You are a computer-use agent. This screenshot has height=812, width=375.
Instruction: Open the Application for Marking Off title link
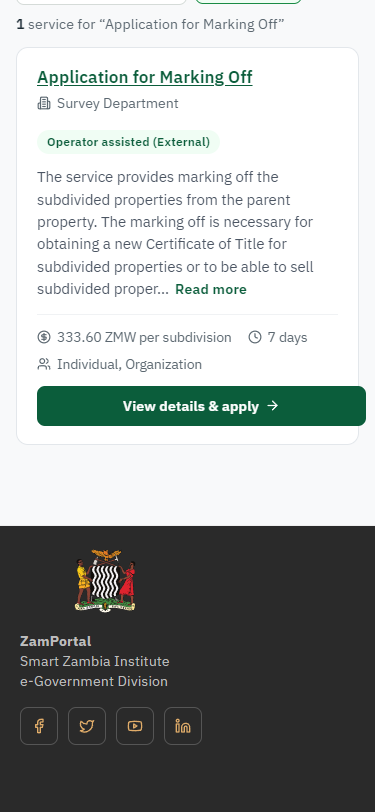[145, 77]
